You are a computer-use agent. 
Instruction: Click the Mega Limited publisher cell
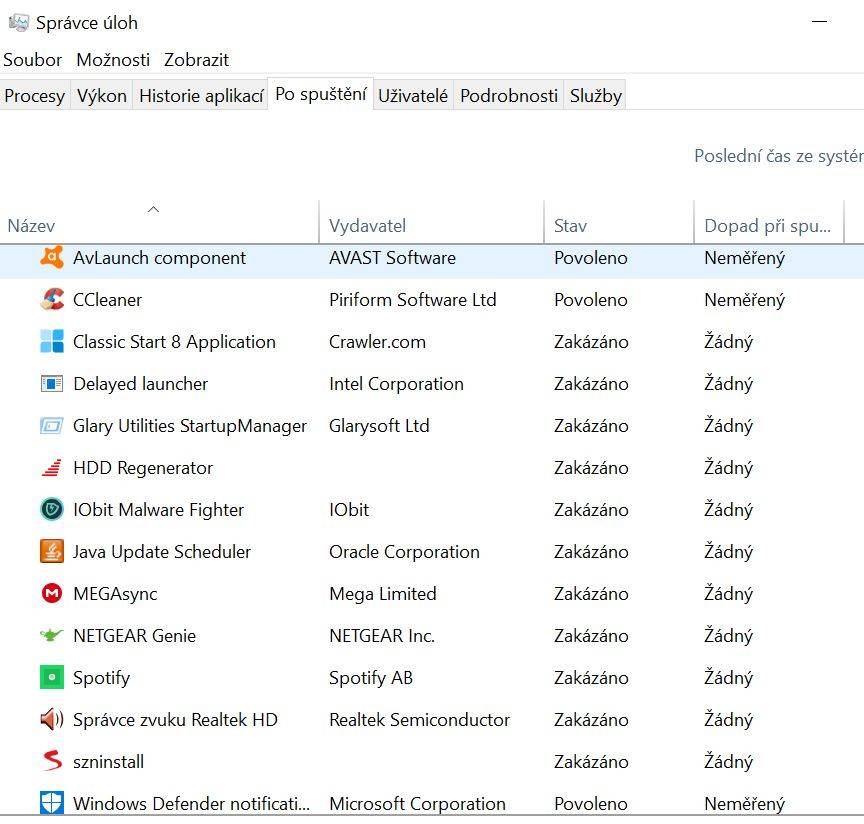tap(383, 594)
